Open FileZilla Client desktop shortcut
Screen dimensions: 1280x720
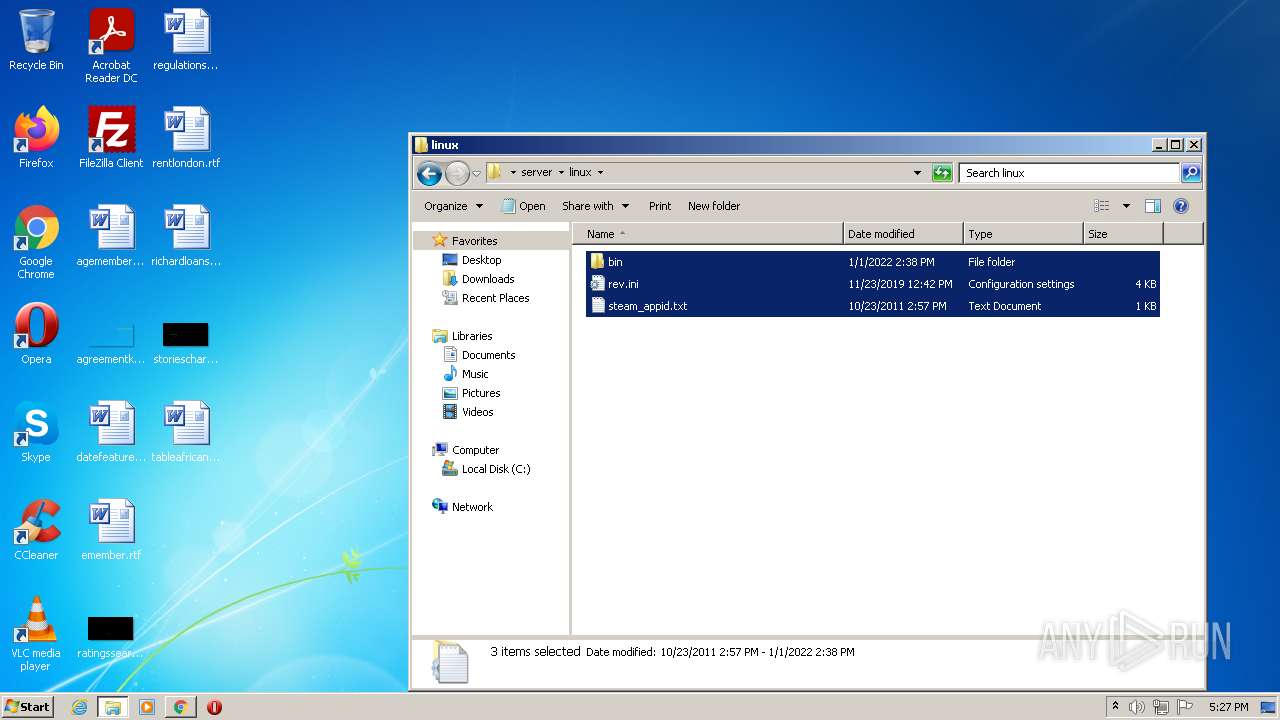pyautogui.click(x=111, y=137)
